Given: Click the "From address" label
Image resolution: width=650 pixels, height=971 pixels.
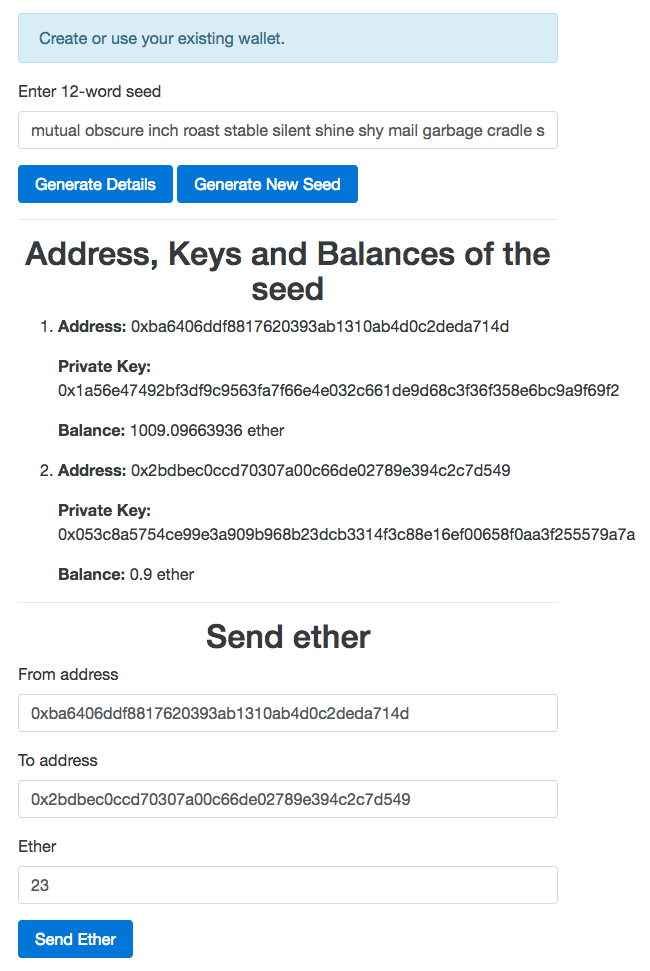Looking at the screenshot, I should 68,674.
